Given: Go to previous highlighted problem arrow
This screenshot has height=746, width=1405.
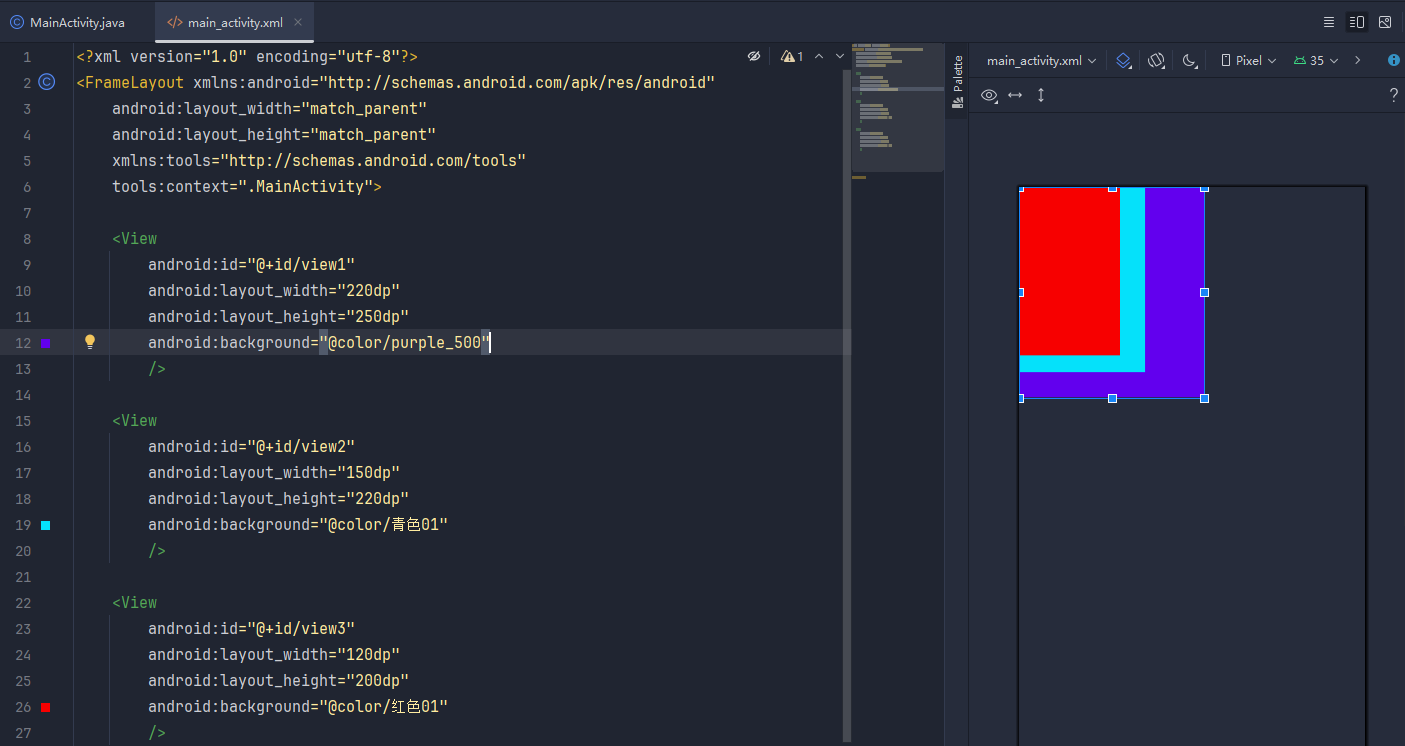Looking at the screenshot, I should [819, 57].
